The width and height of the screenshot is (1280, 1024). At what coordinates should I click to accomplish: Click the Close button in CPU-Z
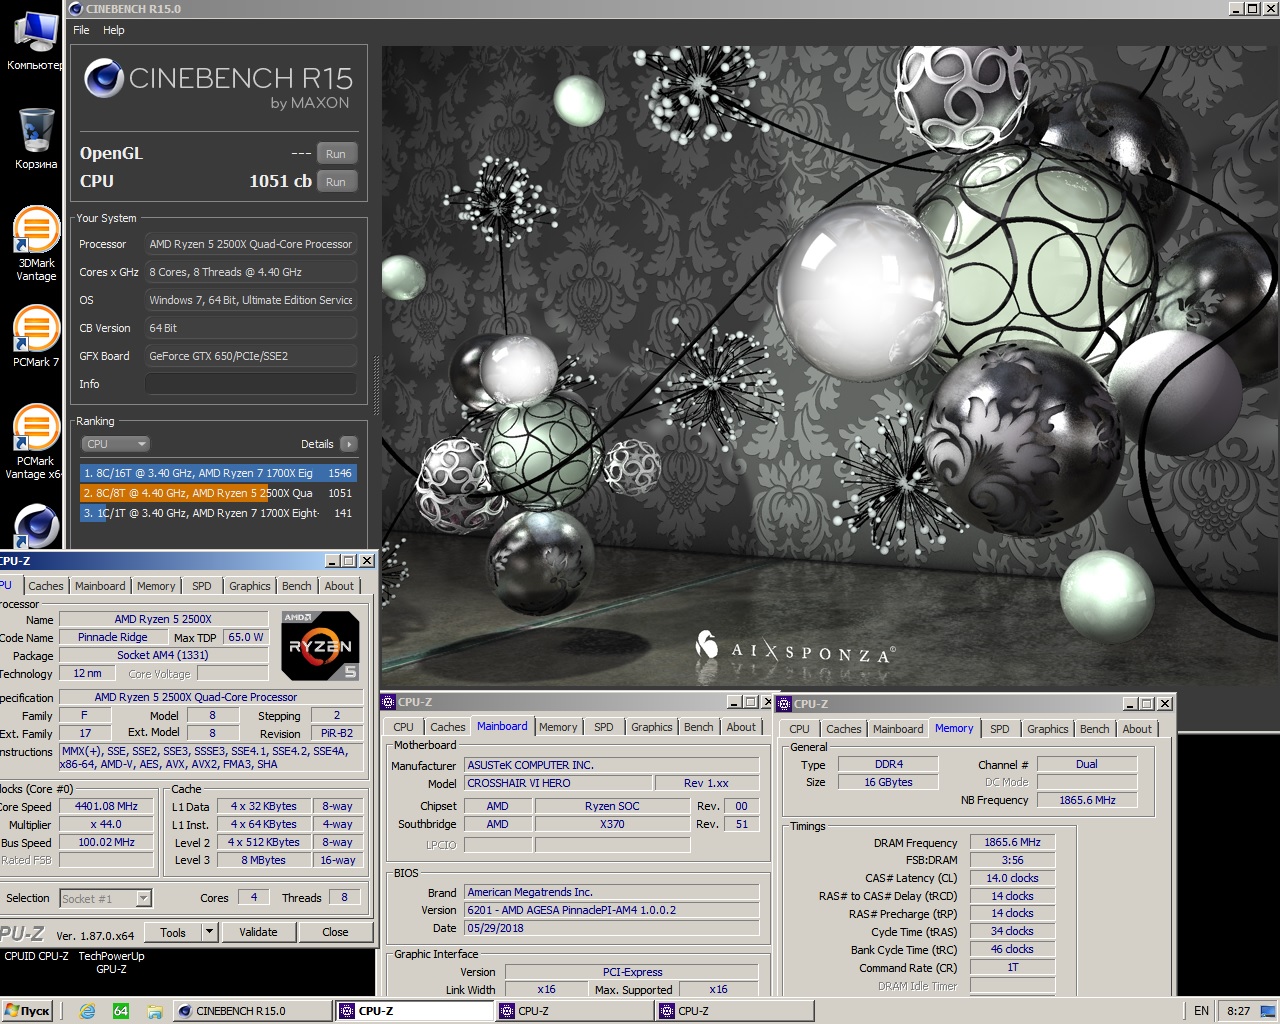pyautogui.click(x=335, y=932)
